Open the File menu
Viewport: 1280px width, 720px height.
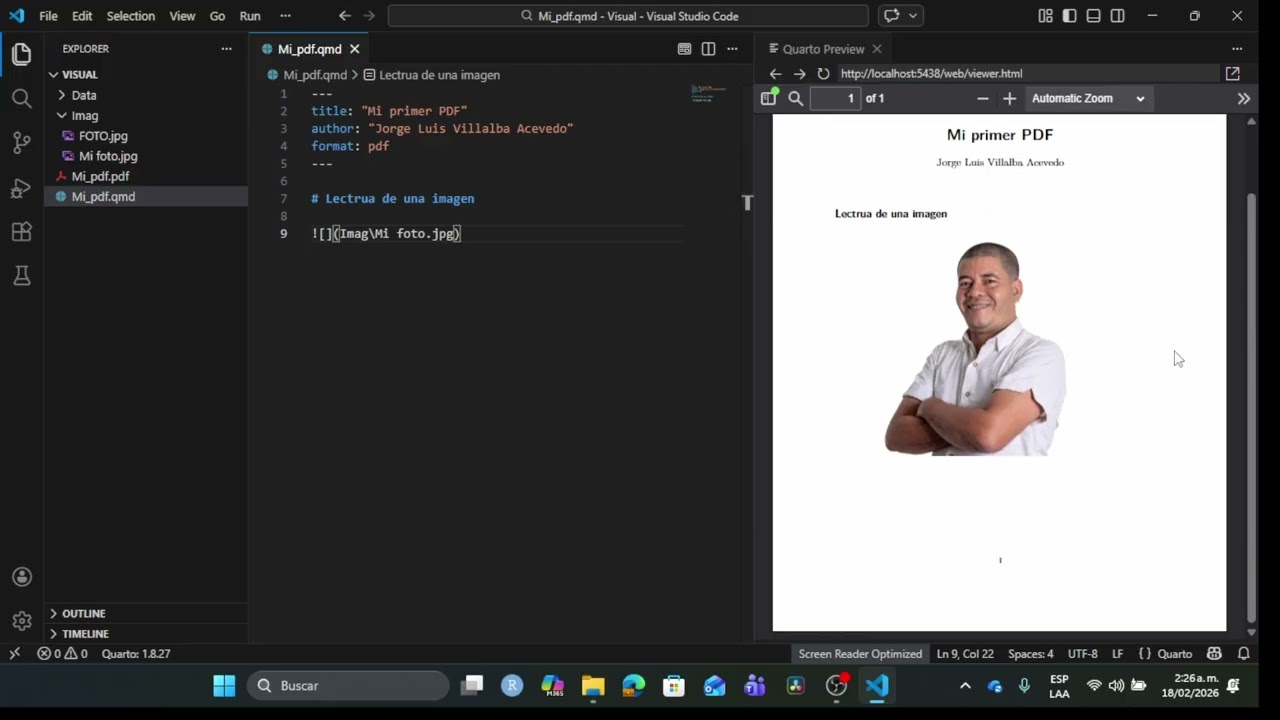click(48, 16)
